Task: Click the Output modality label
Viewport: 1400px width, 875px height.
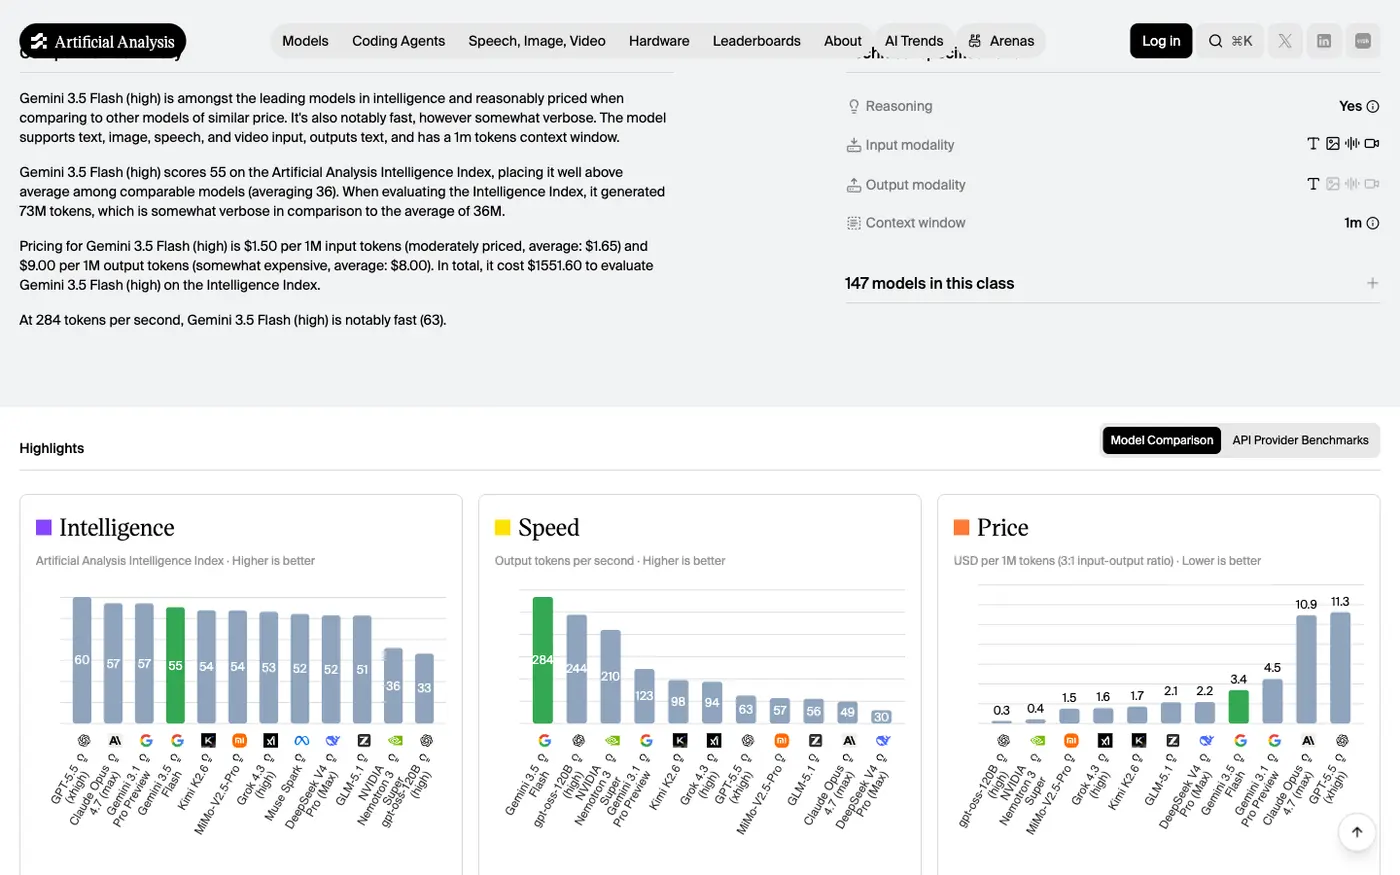Action: point(915,185)
